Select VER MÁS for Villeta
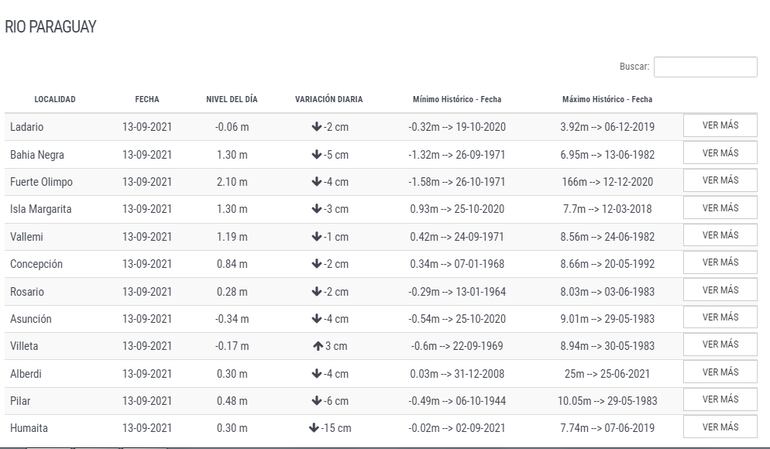Image resolution: width=770 pixels, height=449 pixels. click(x=720, y=345)
